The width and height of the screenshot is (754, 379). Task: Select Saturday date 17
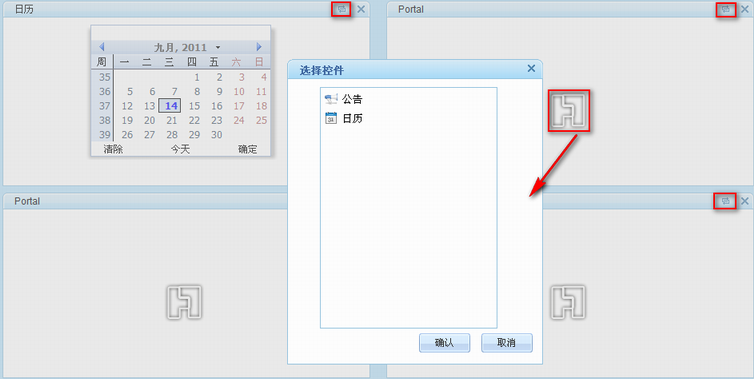(239, 106)
